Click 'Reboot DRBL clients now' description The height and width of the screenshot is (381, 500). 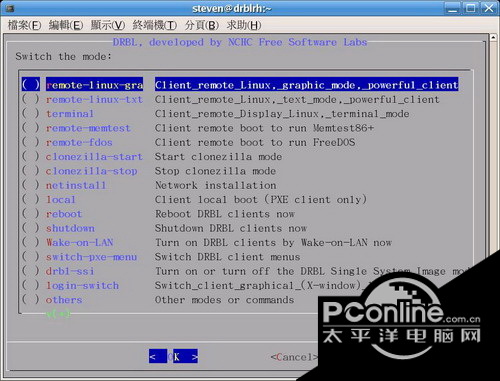click(x=225, y=214)
